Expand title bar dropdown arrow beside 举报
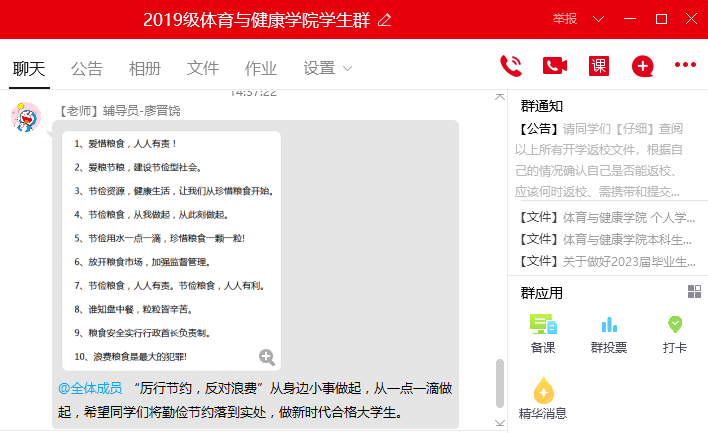Viewport: 708px width, 433px height. (x=599, y=19)
